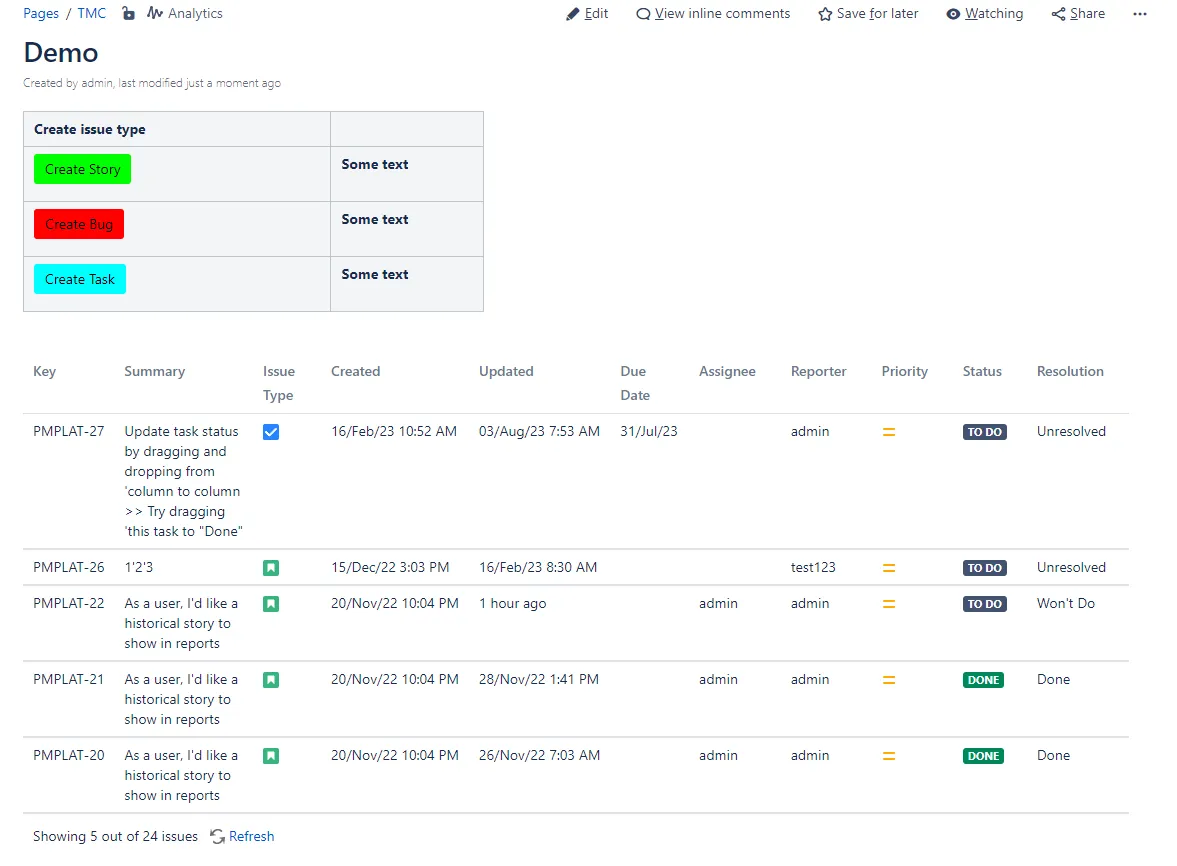Click medium priority icon for PMPLAT-22
Image resolution: width=1177 pixels, height=866 pixels.
coord(889,604)
